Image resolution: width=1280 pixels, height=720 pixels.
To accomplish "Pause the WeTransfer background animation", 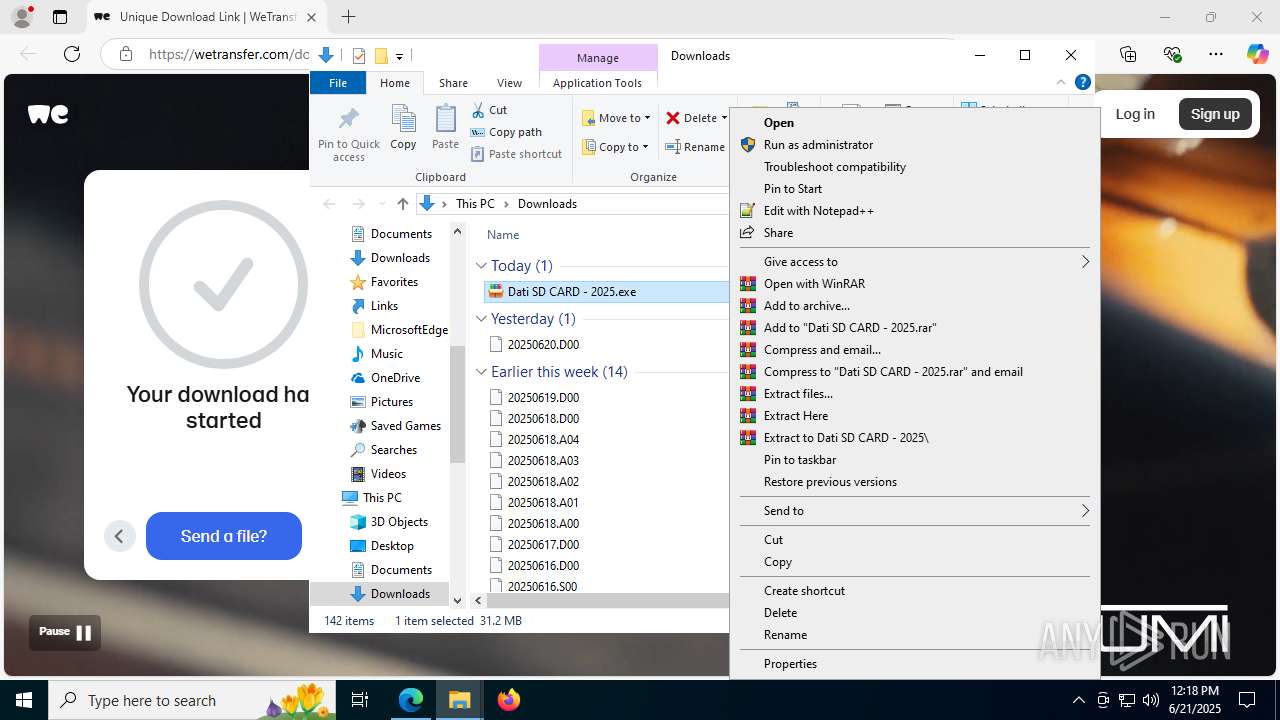I will tap(65, 632).
